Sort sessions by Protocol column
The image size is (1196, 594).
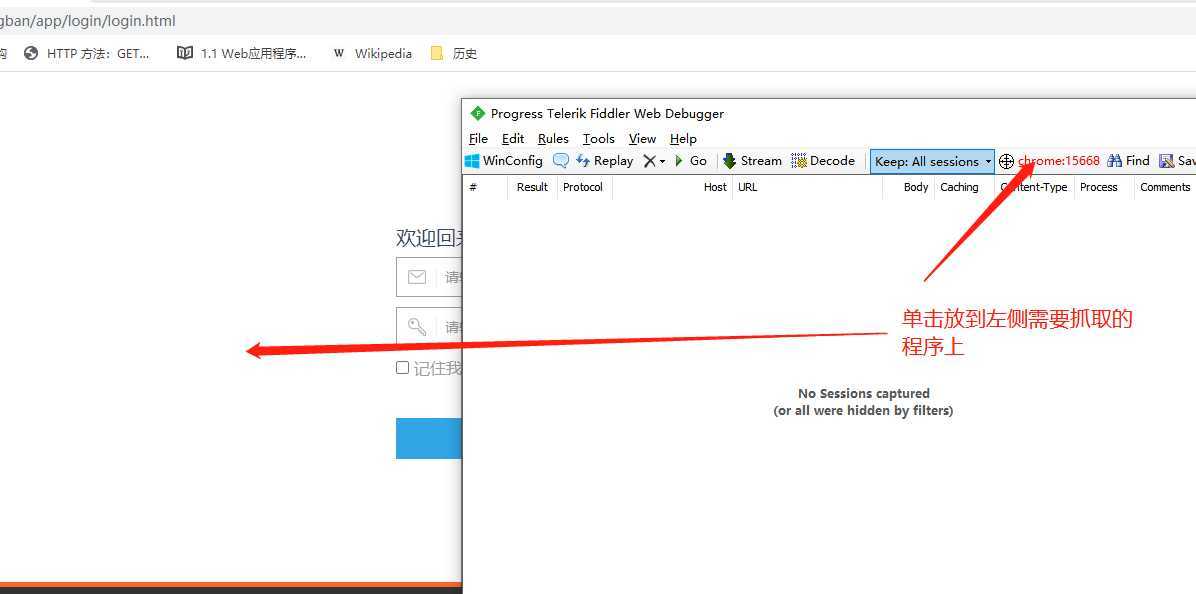click(x=584, y=188)
